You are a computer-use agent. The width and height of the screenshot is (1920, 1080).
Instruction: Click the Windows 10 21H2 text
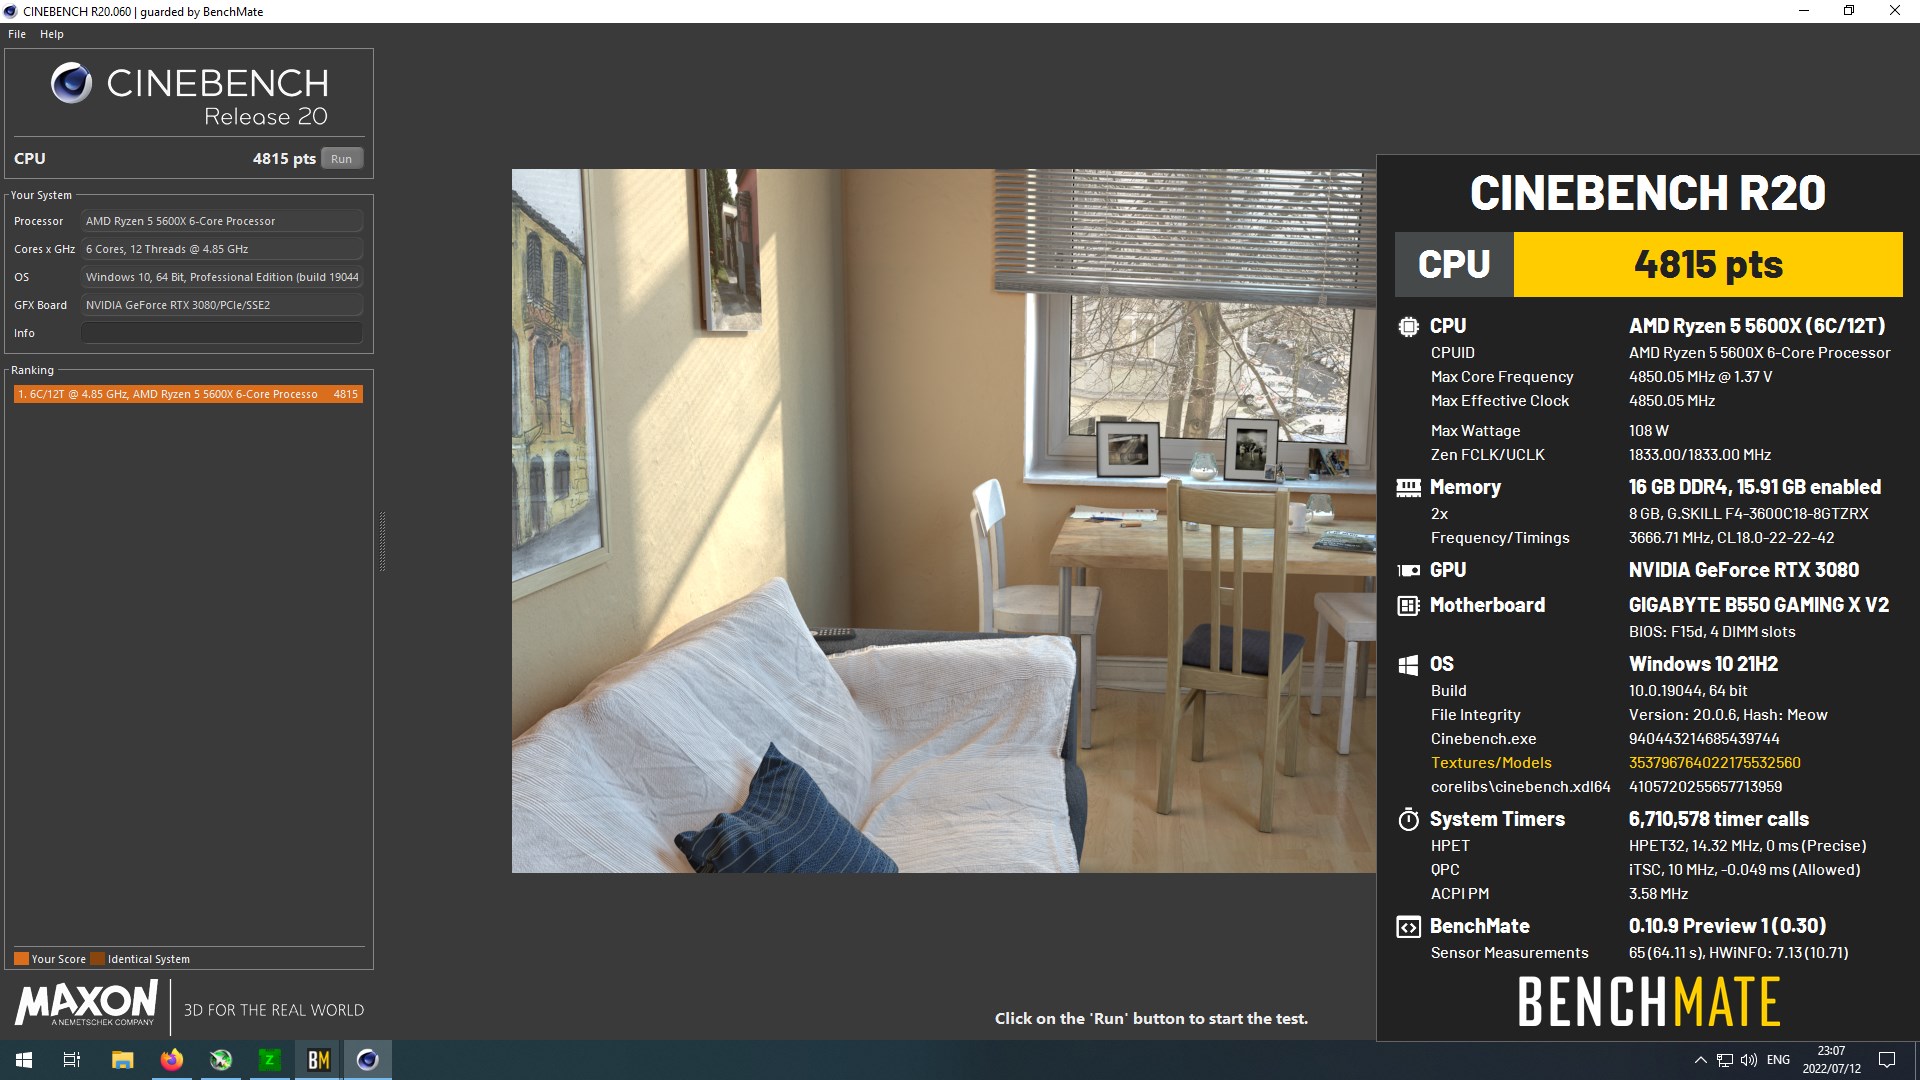coord(1703,664)
